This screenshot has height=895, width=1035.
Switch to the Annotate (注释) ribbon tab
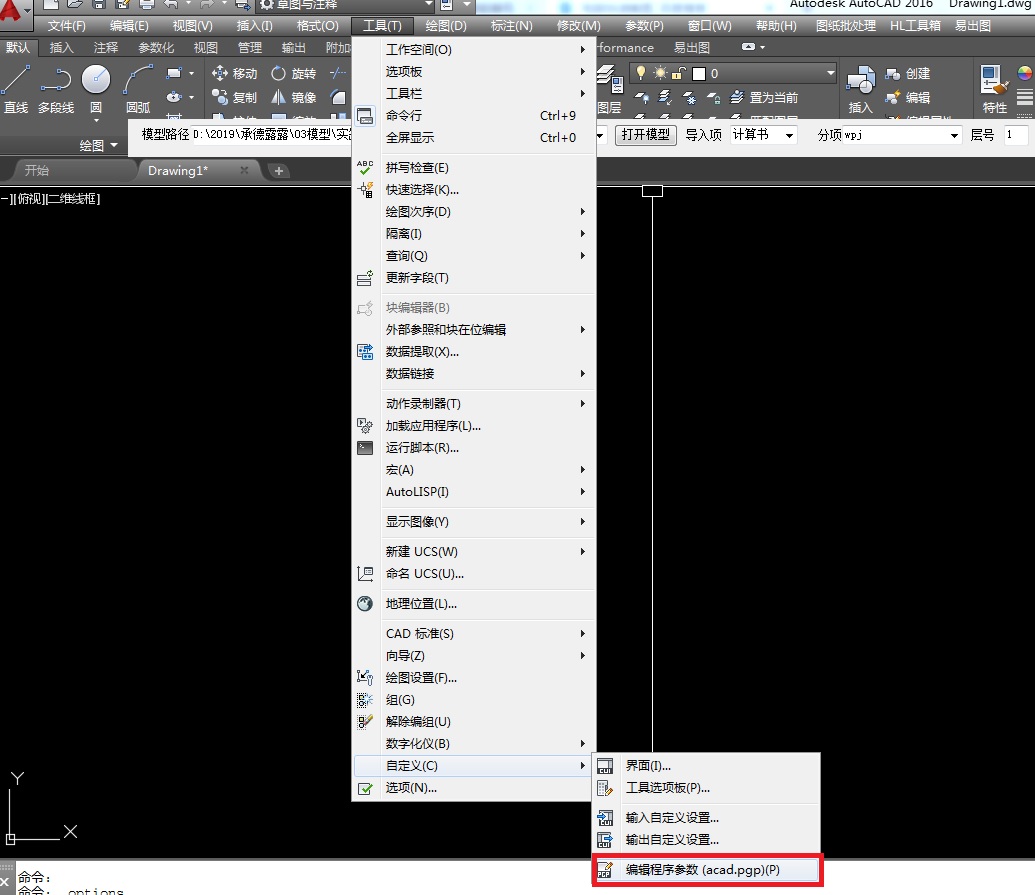[106, 48]
